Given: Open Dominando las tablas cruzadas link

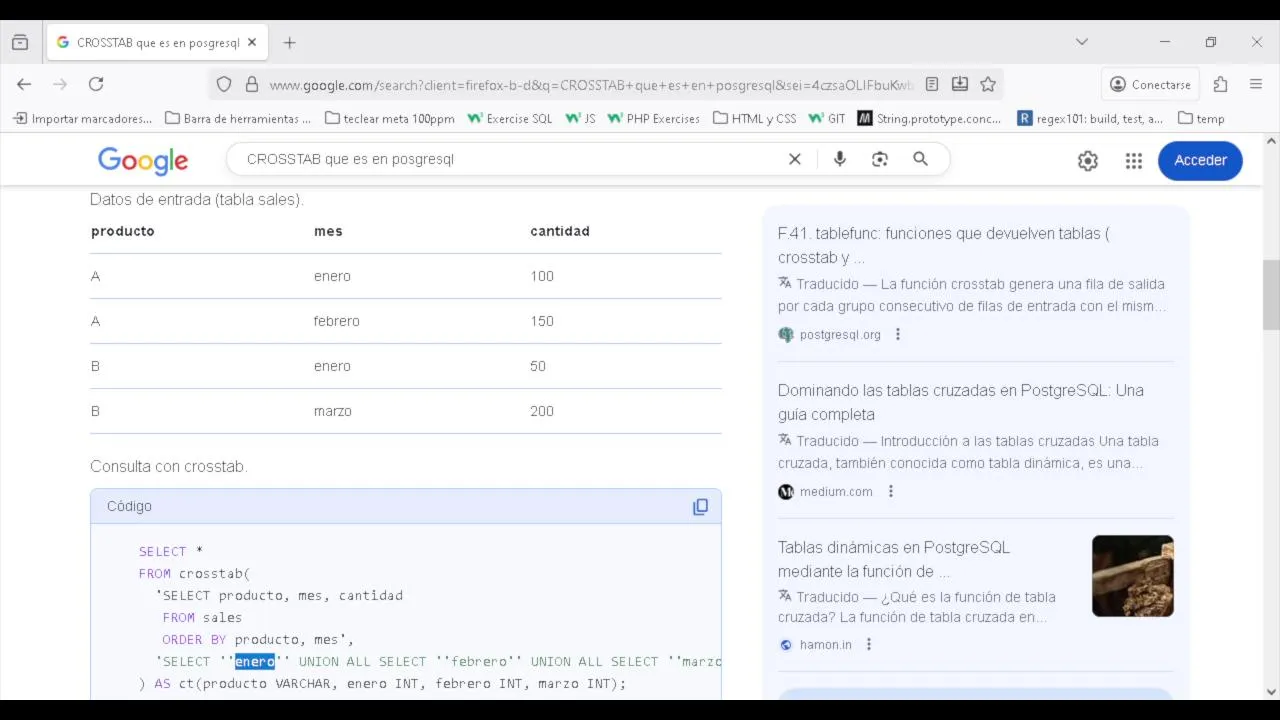Looking at the screenshot, I should pyautogui.click(x=960, y=402).
